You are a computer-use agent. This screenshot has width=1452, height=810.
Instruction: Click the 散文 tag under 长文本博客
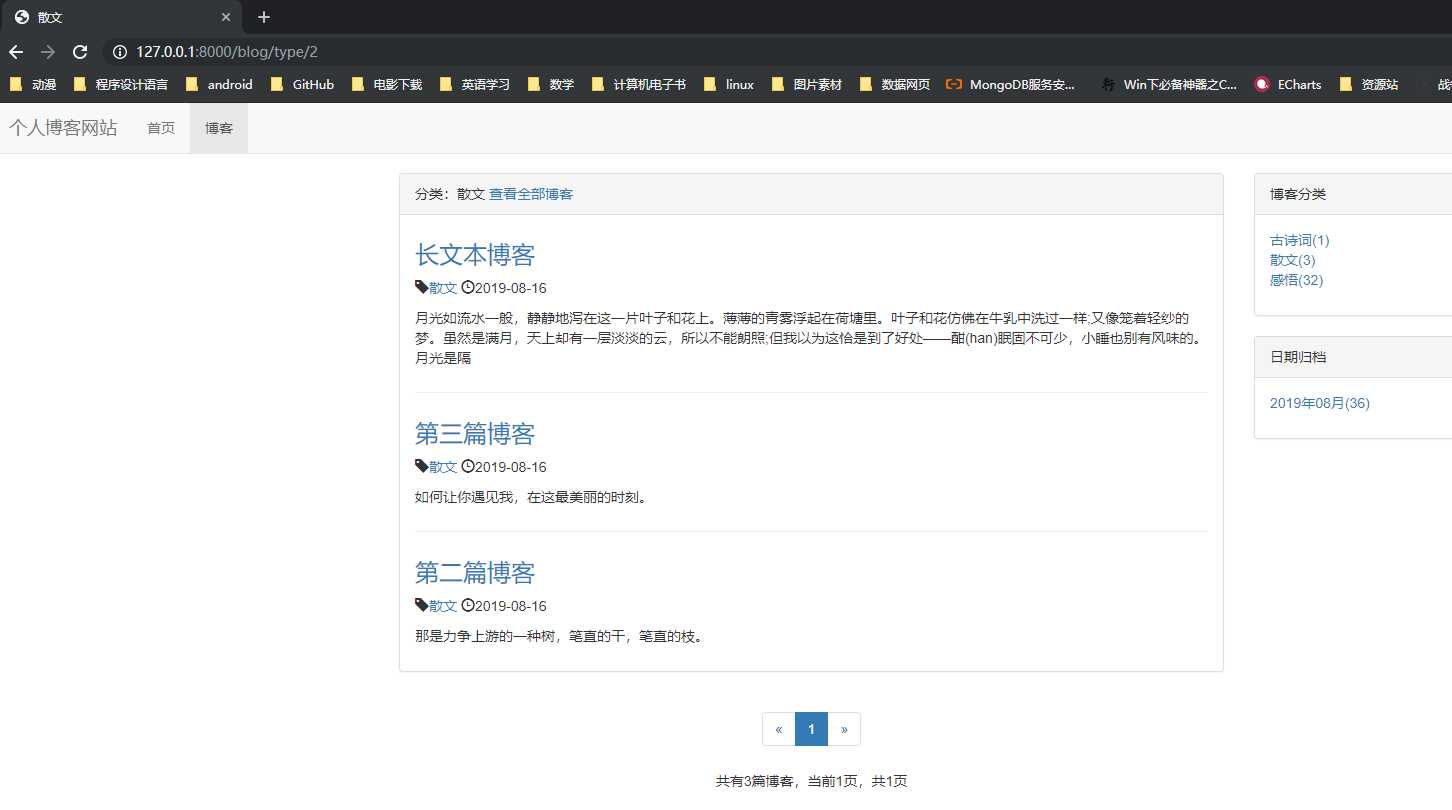click(x=443, y=288)
